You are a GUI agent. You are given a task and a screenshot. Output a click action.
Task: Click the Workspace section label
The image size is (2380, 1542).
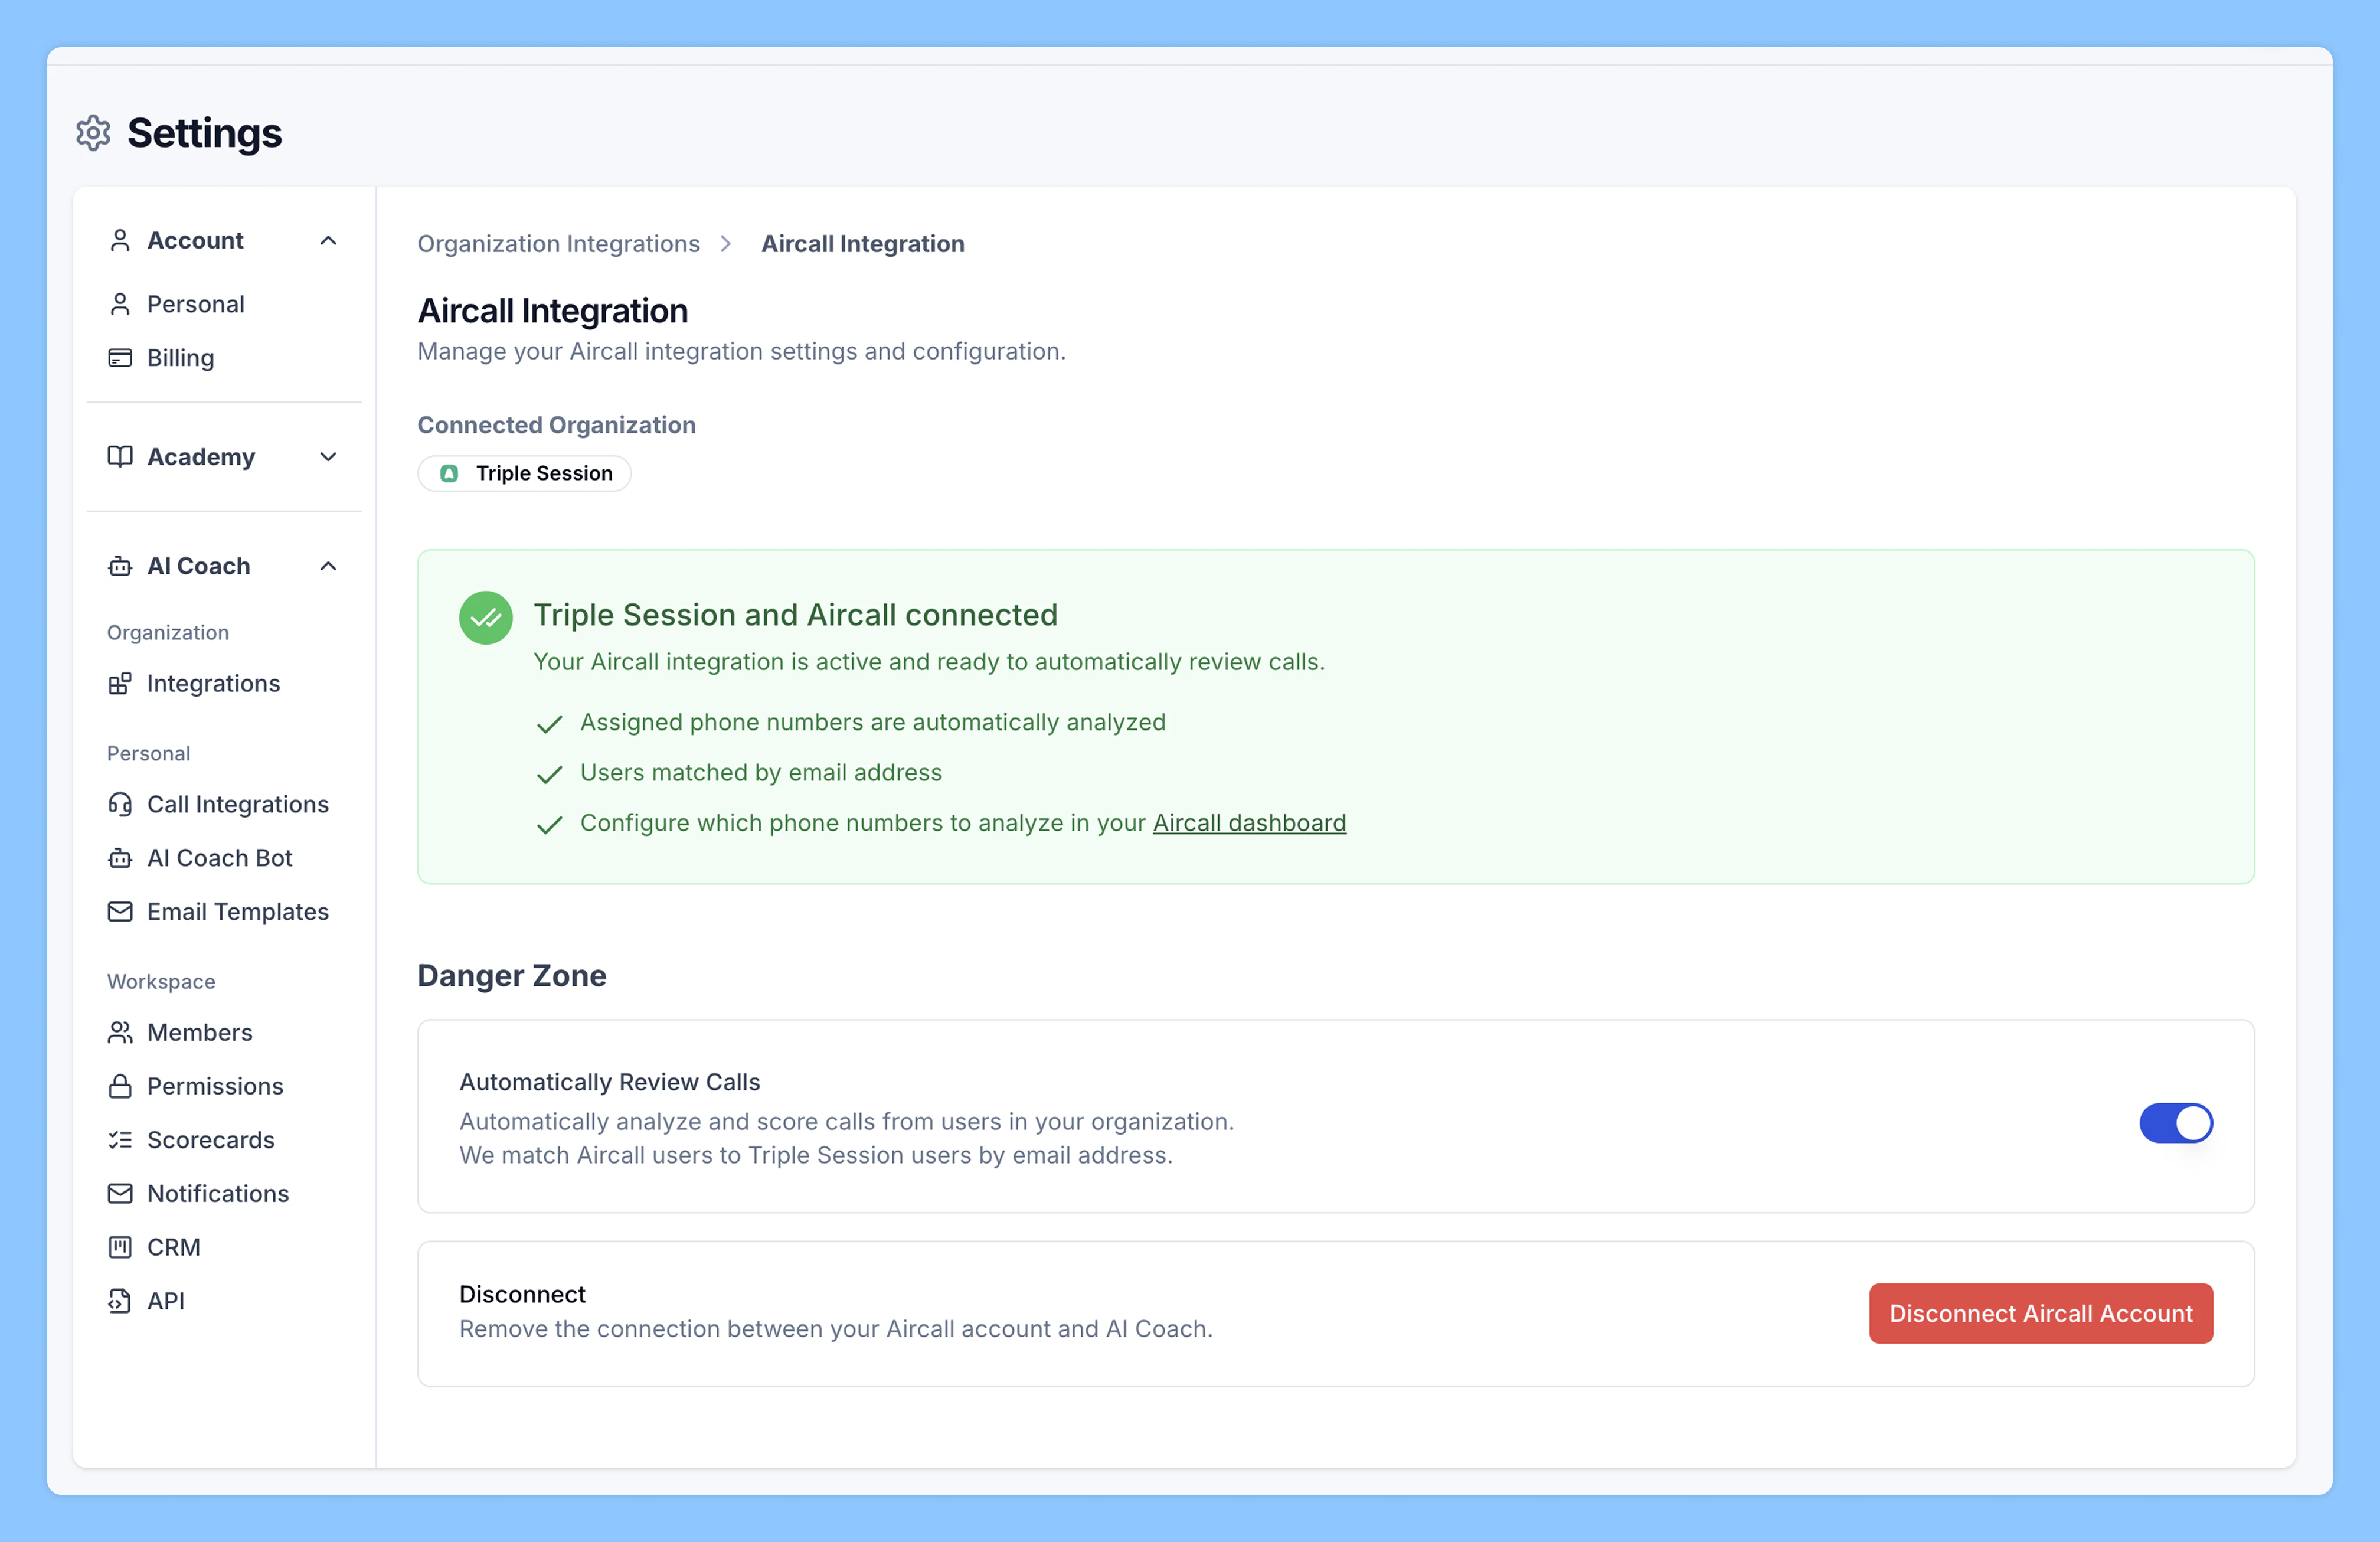161,982
